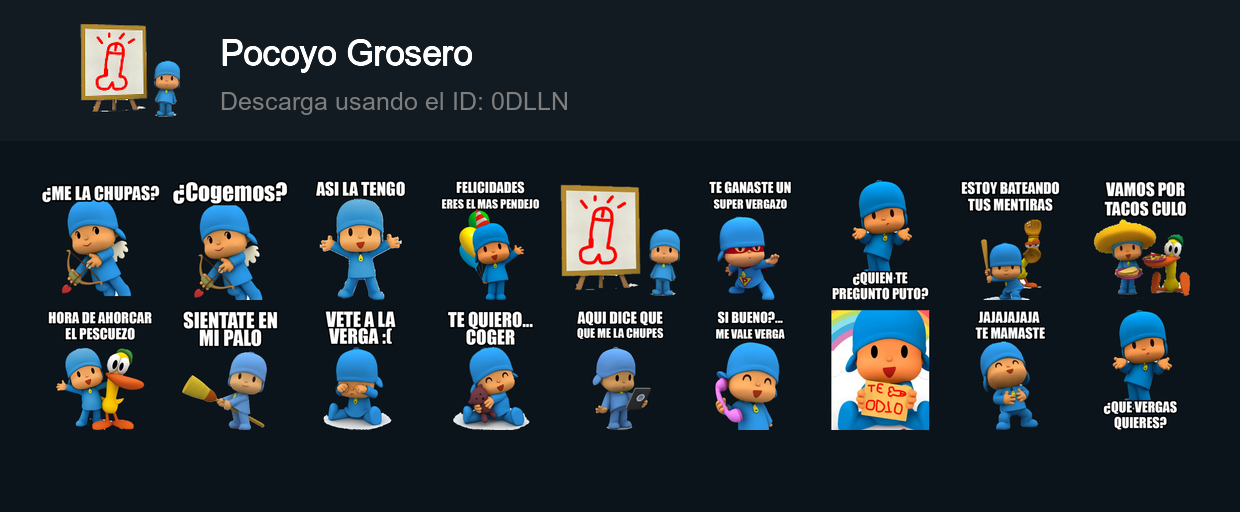Image resolution: width=1240 pixels, height=512 pixels.
Task: Select the 'TE GANASTE UN SUPER VERGAZO' sticker
Action: pos(750,240)
